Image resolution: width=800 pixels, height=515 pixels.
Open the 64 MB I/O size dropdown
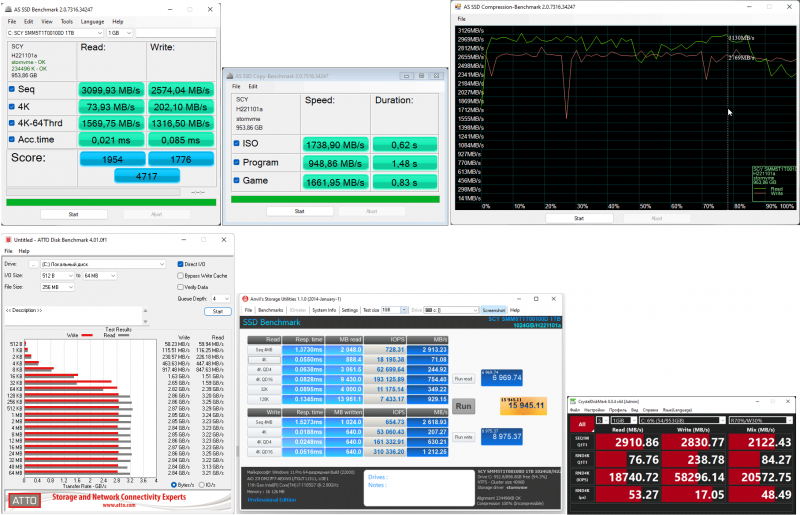(x=99, y=276)
